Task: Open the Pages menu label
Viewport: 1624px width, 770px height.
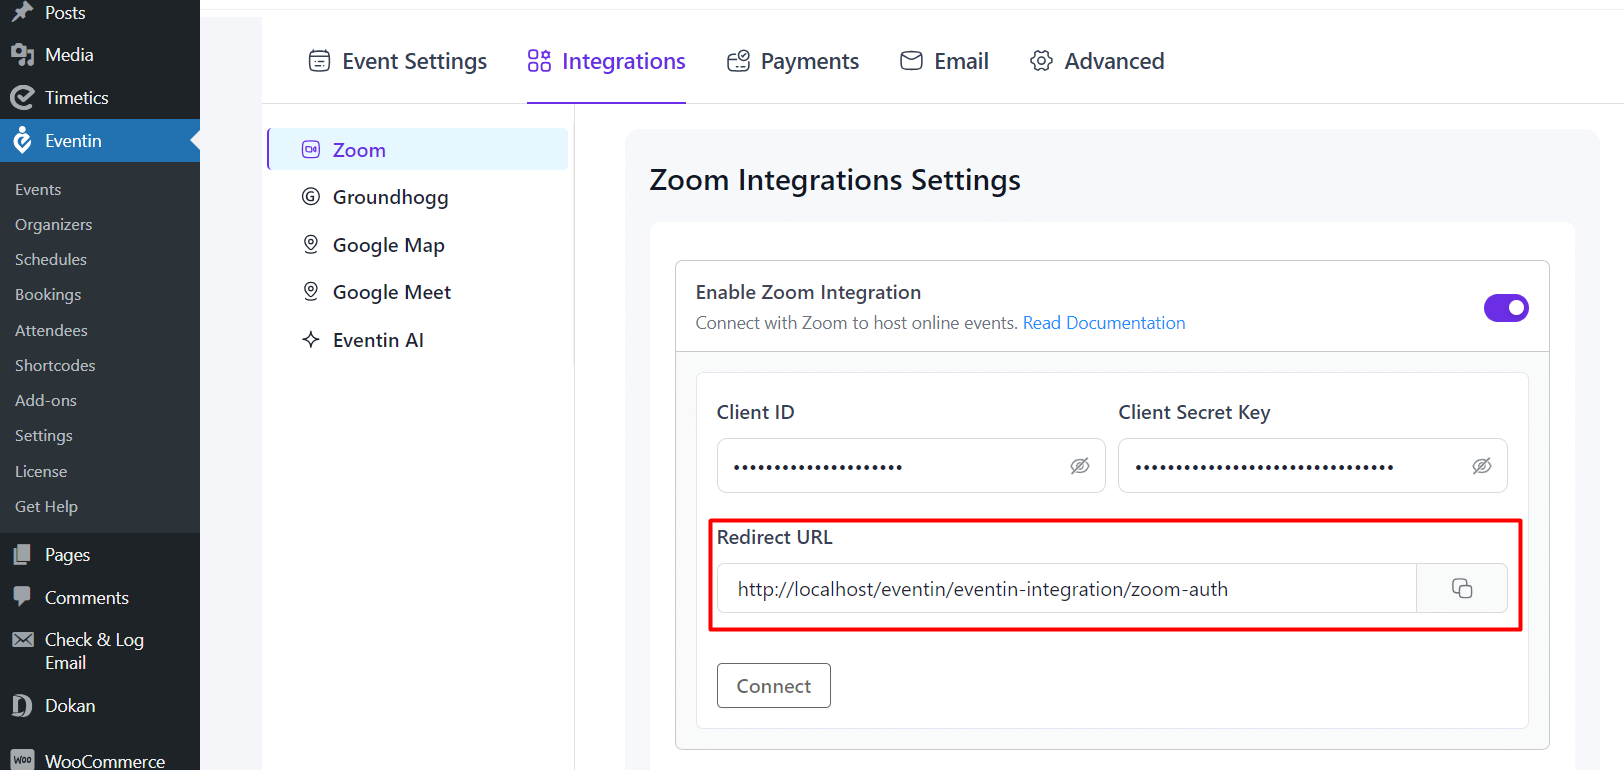Action: tap(67, 555)
